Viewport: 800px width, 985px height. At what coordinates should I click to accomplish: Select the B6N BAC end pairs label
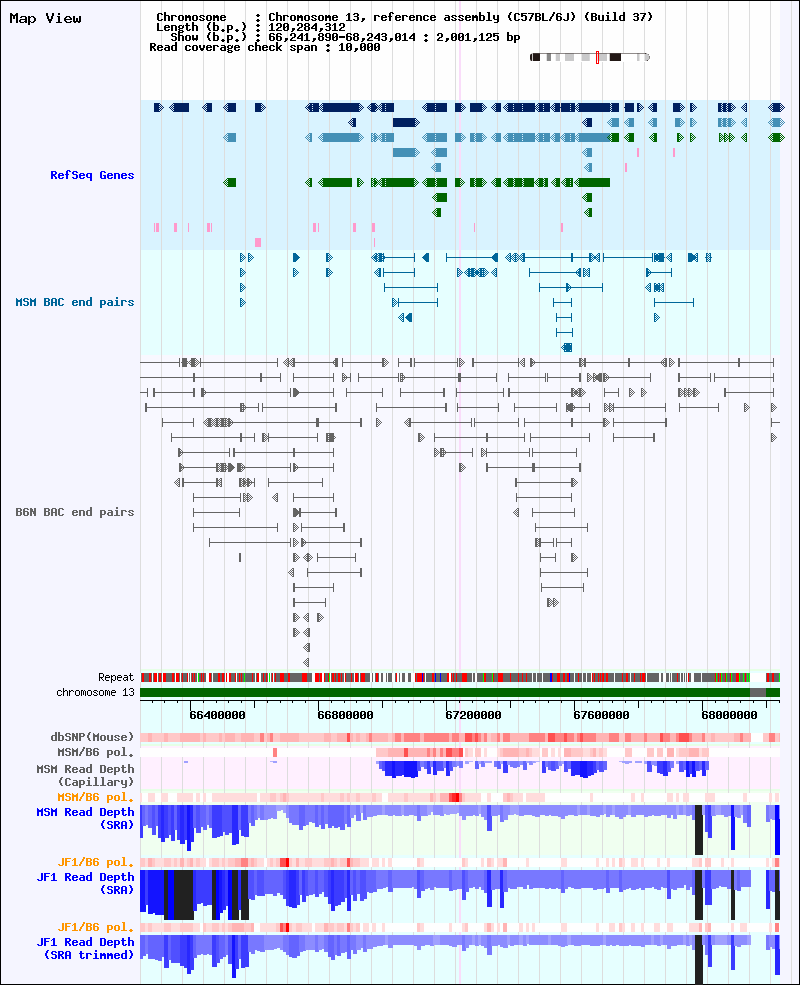pos(75,512)
